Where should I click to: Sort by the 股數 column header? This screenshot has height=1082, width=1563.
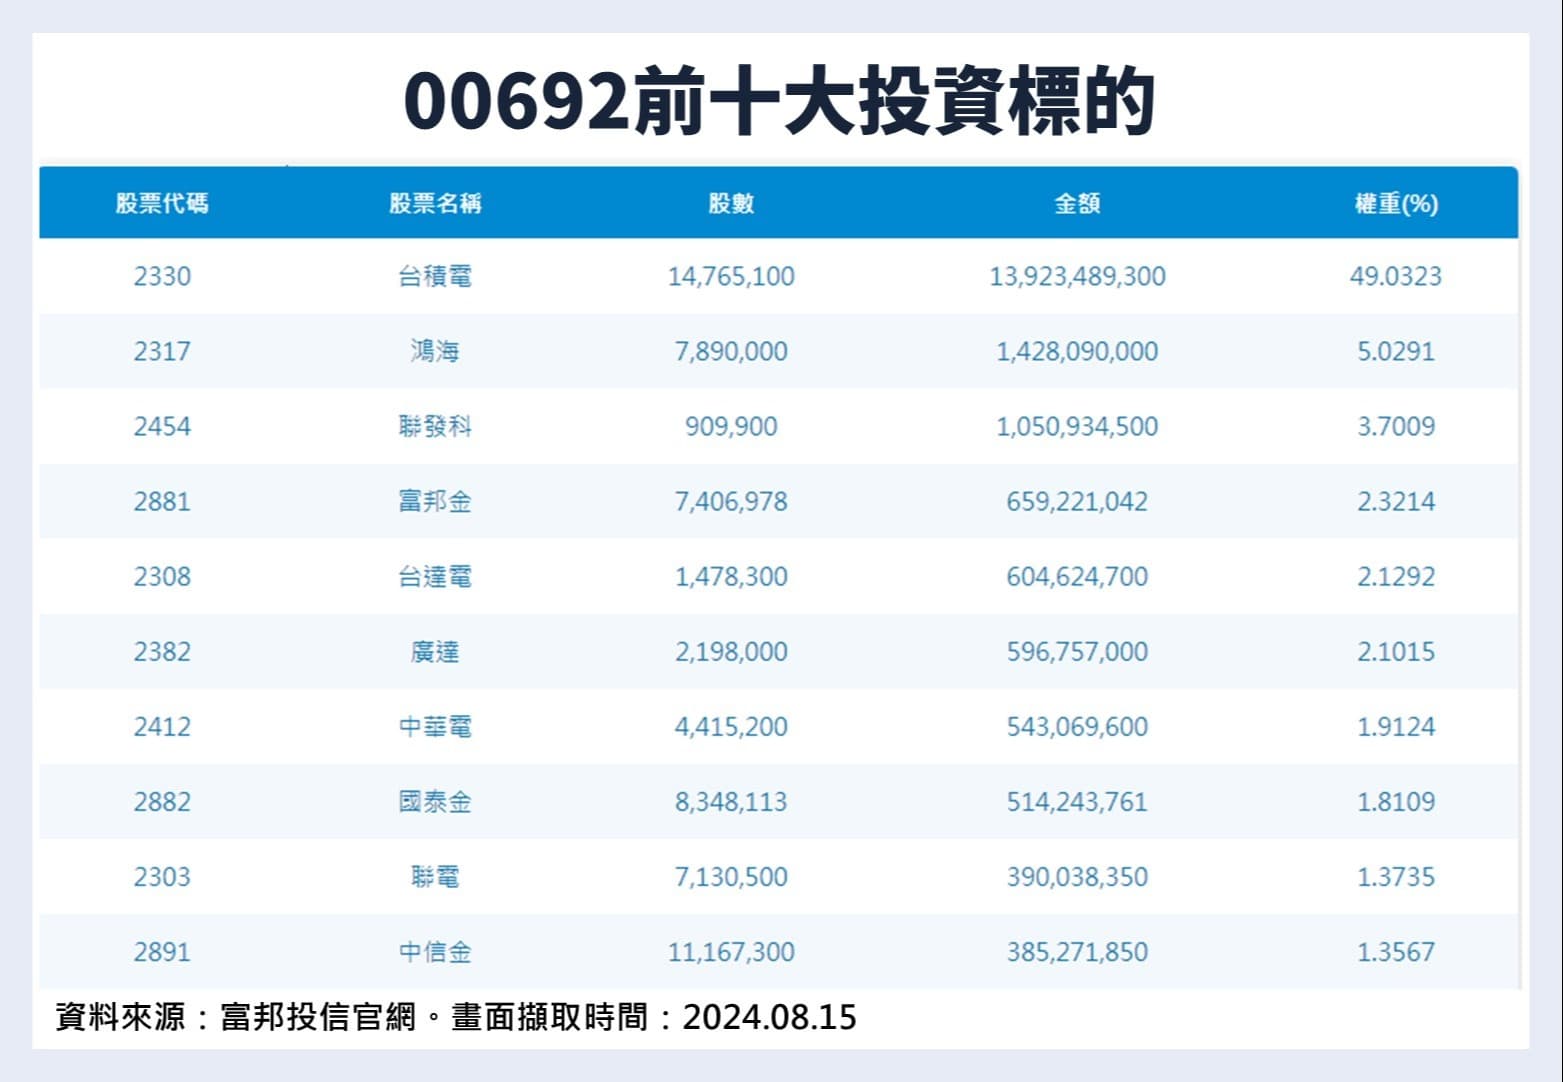tap(731, 204)
